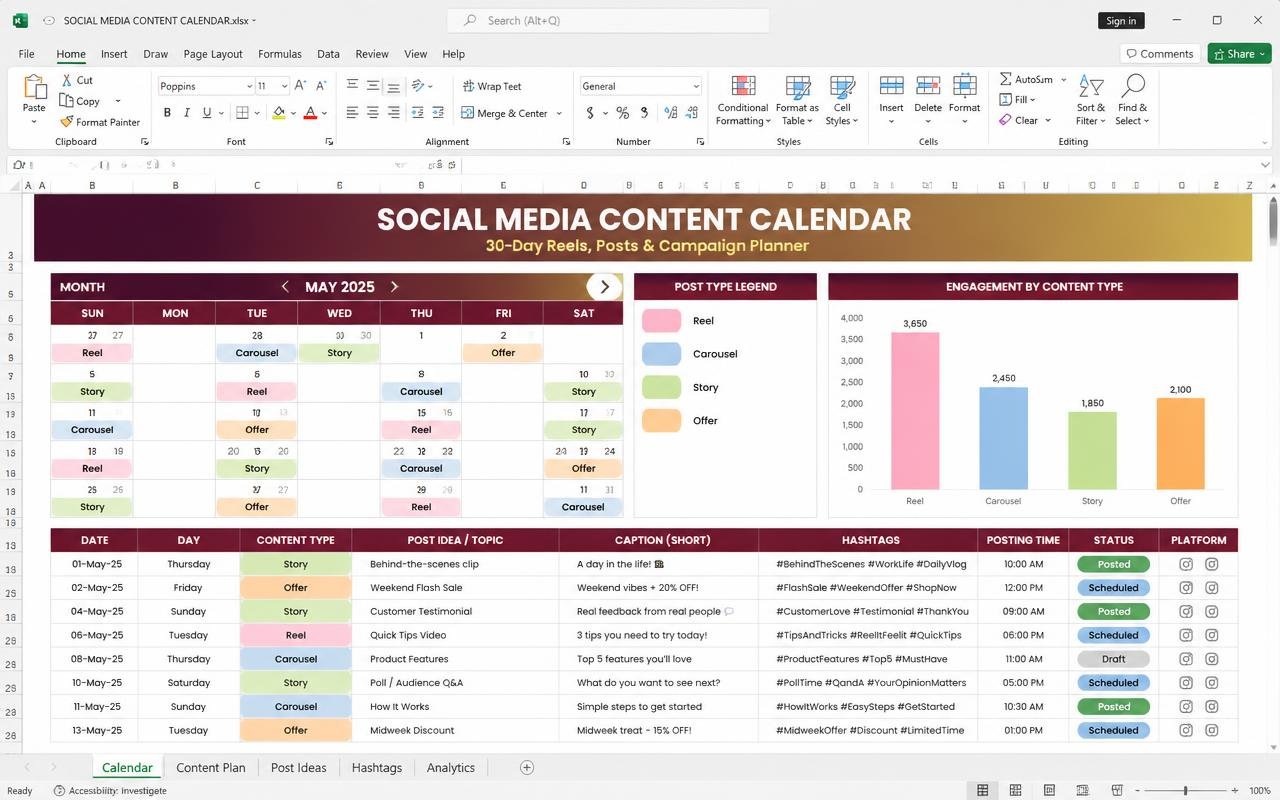Click the Font Color letter A icon
This screenshot has height=800, width=1280.
point(310,113)
